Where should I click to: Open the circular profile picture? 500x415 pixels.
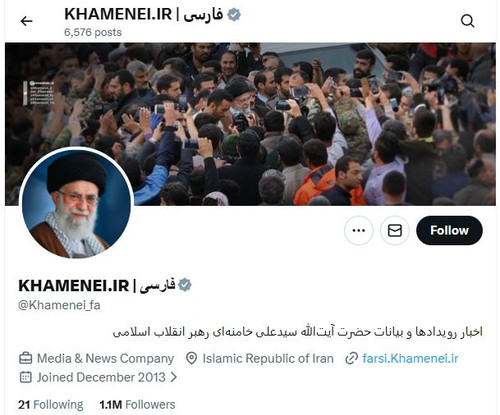76,203
